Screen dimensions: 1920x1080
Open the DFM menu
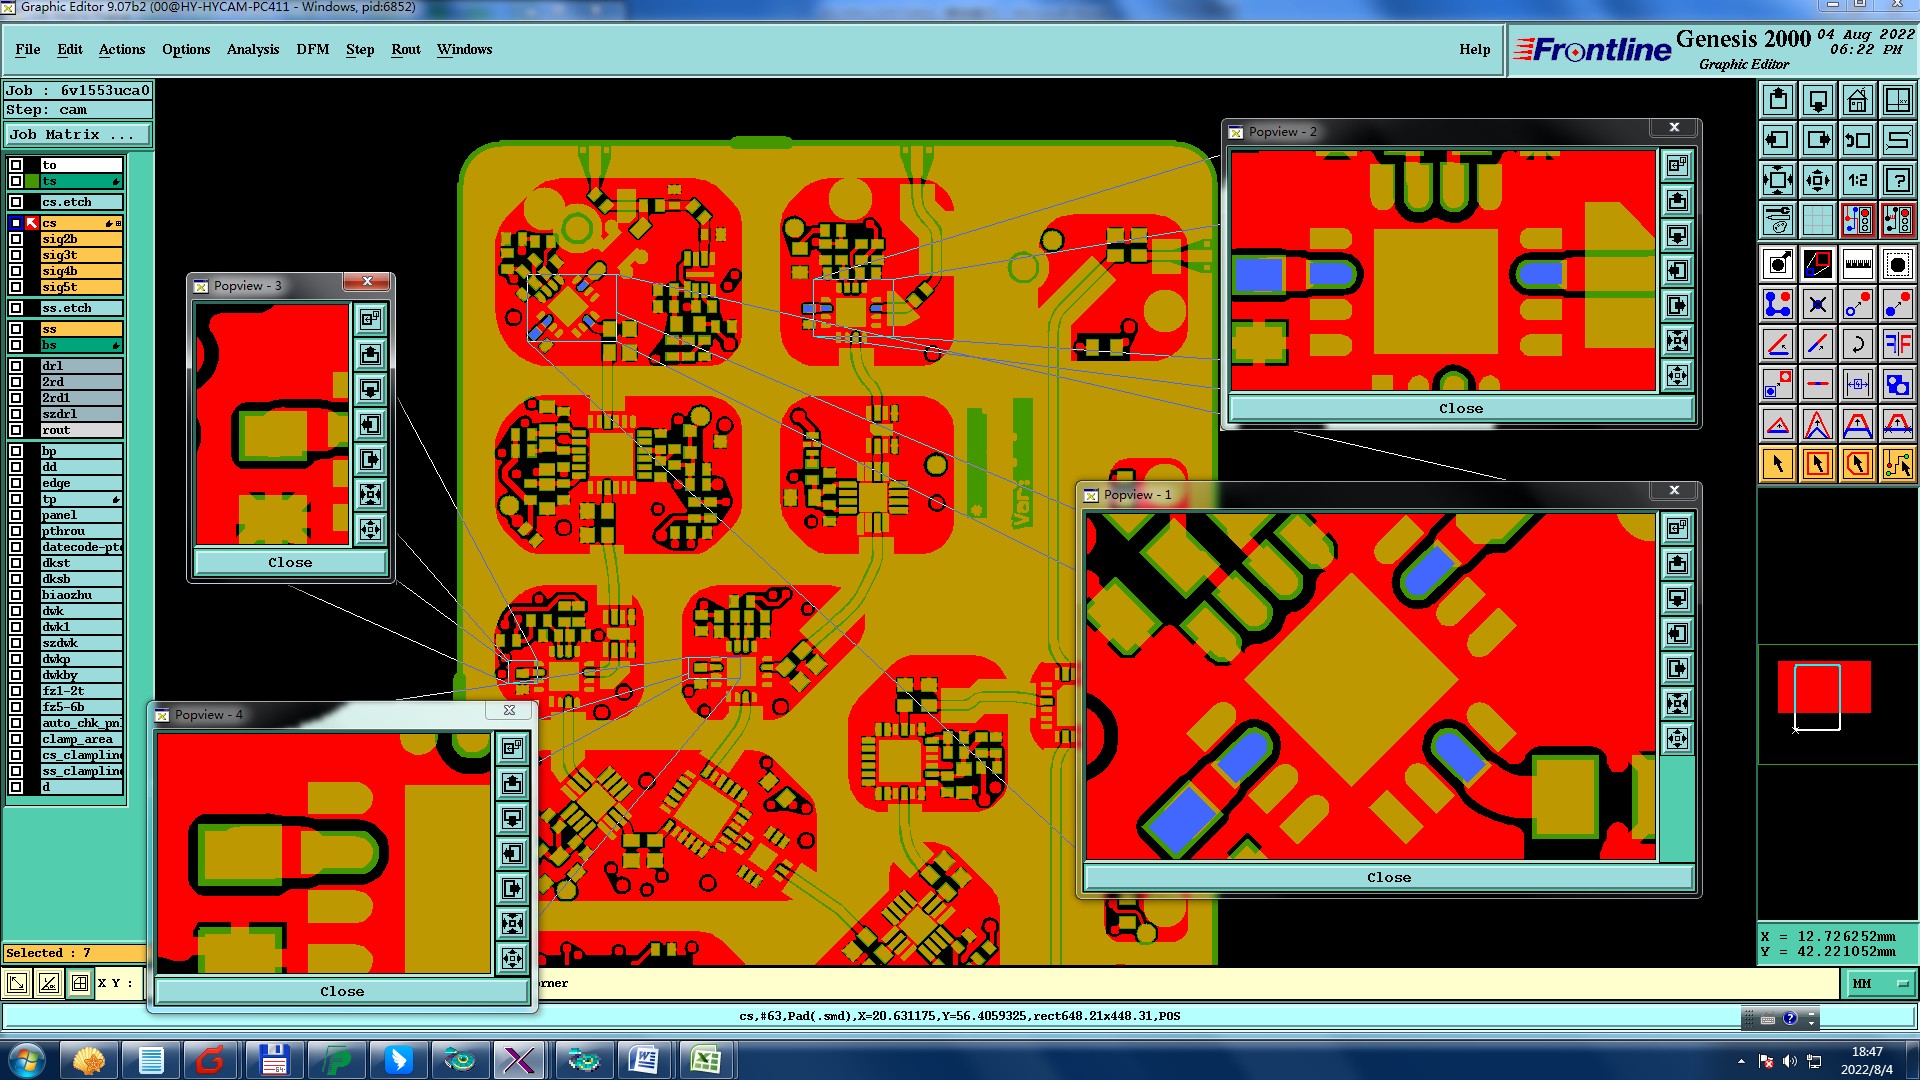pyautogui.click(x=312, y=49)
